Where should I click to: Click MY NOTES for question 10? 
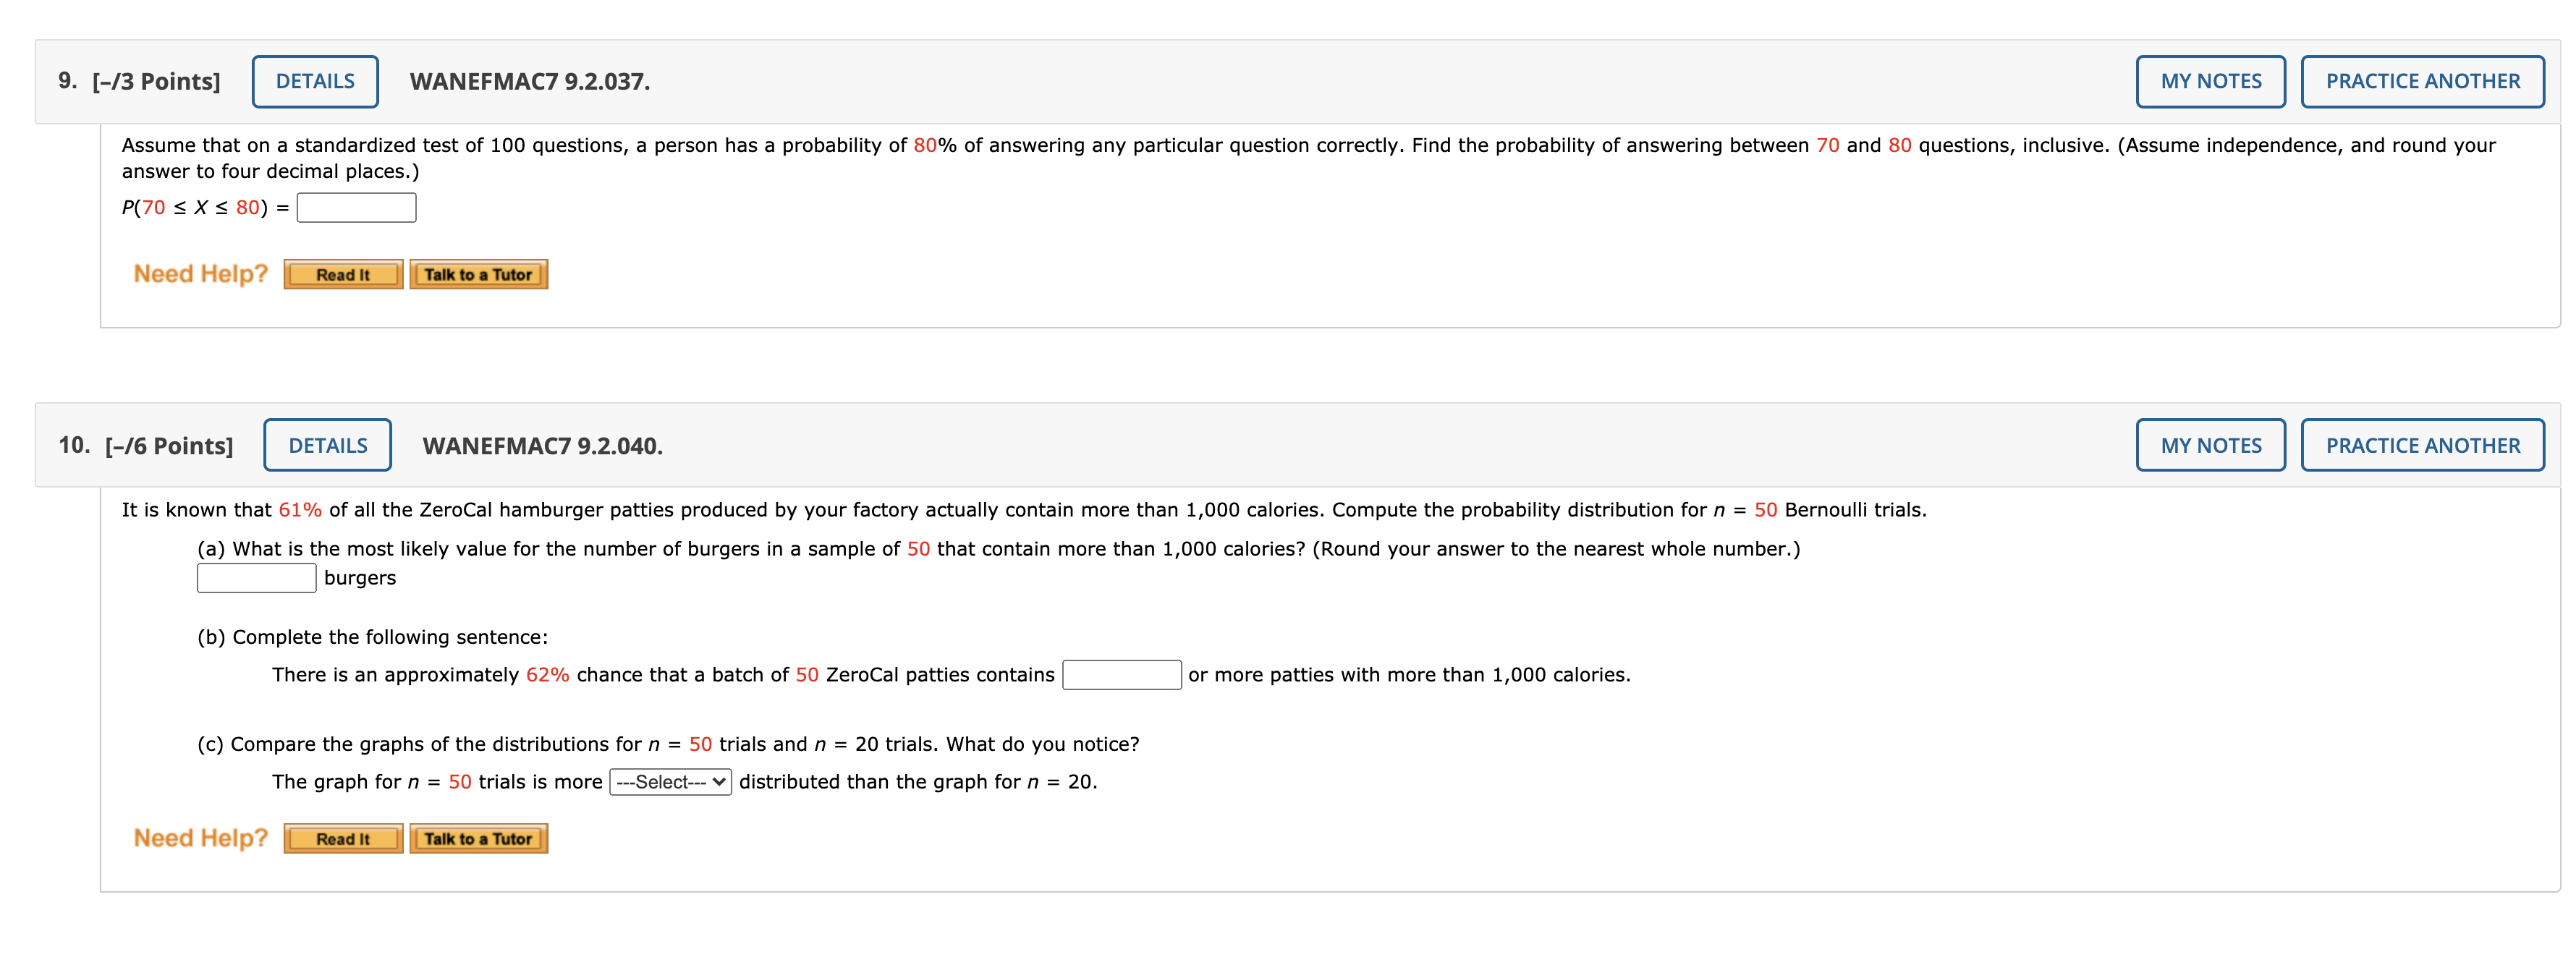2210,446
